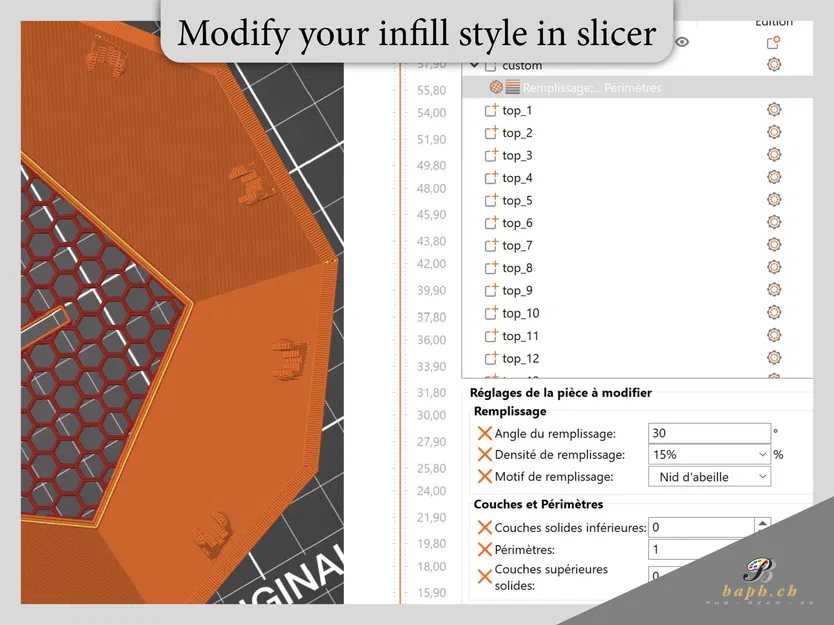The height and width of the screenshot is (625, 834).
Task: Increase Couches solides inférieures with up arrow
Action: coord(762,523)
